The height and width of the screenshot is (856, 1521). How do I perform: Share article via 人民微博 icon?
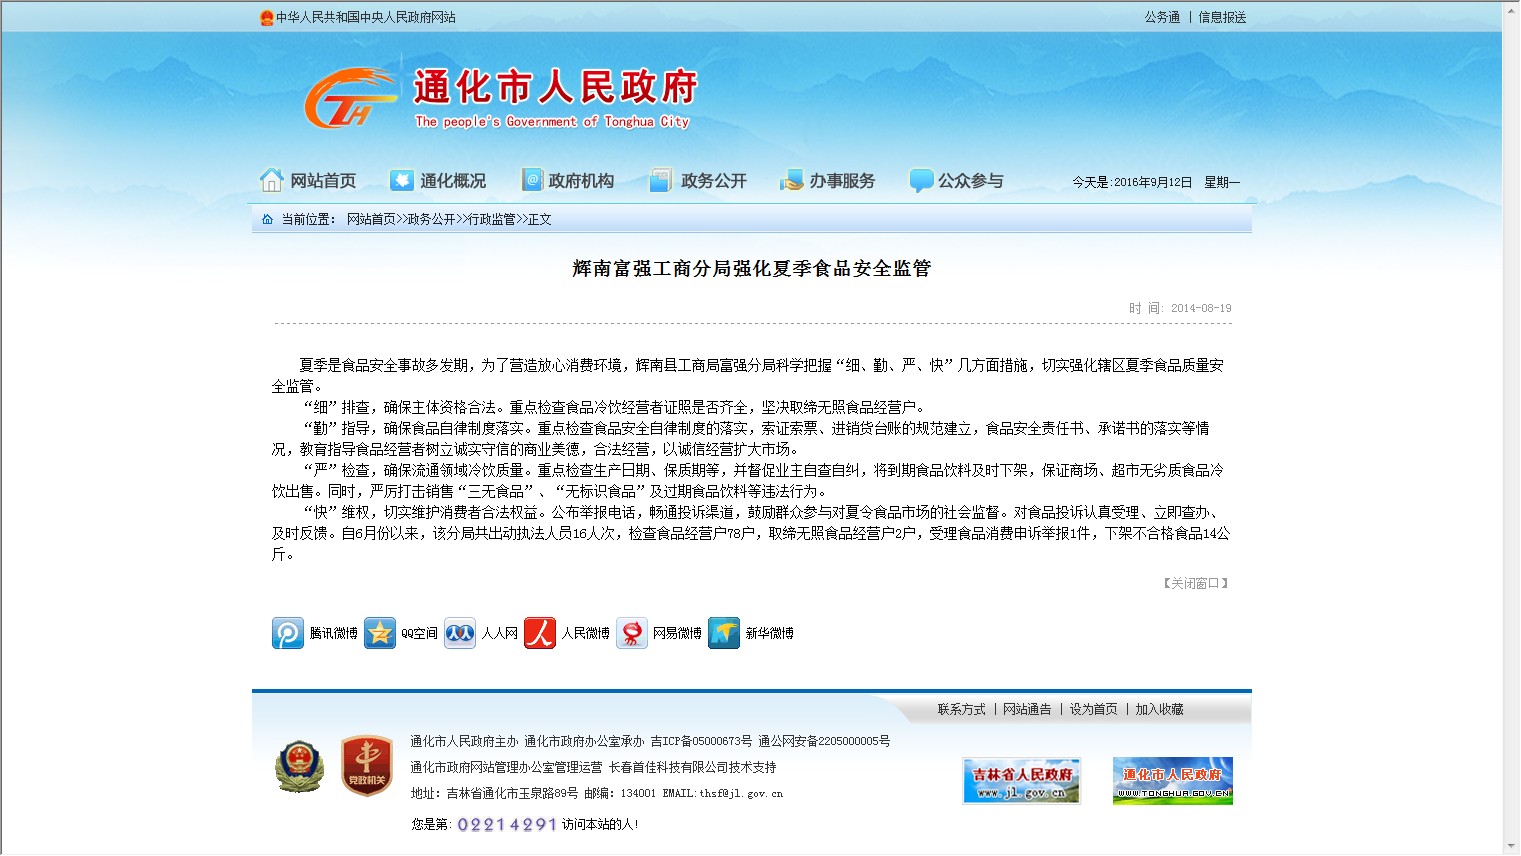tap(540, 633)
